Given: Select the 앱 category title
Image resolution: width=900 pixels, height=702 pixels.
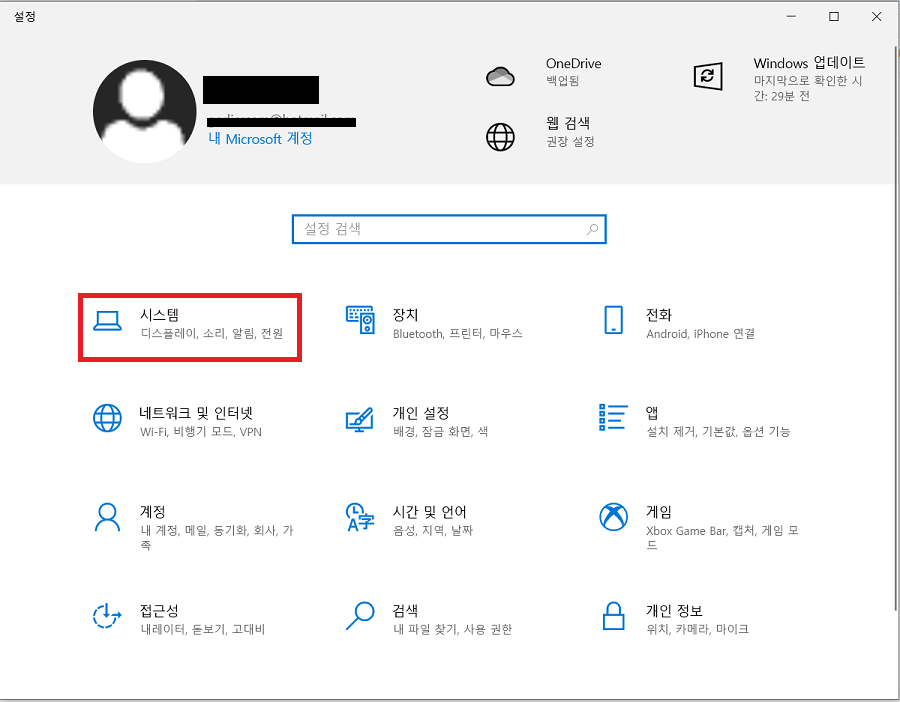Looking at the screenshot, I should click(x=652, y=413).
